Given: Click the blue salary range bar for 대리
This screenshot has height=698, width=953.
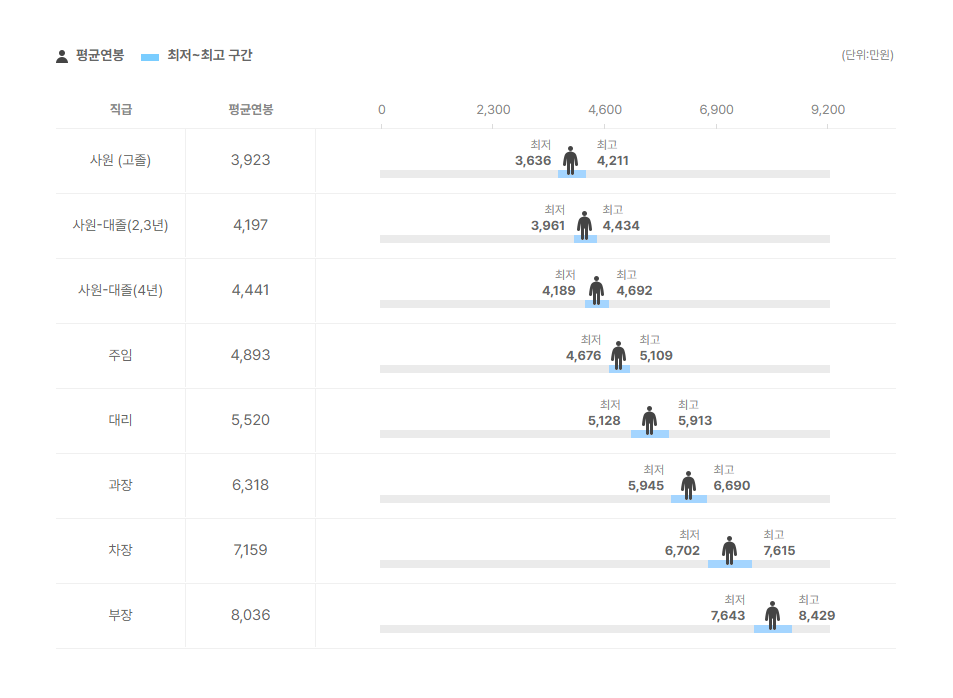Looking at the screenshot, I should (x=650, y=434).
